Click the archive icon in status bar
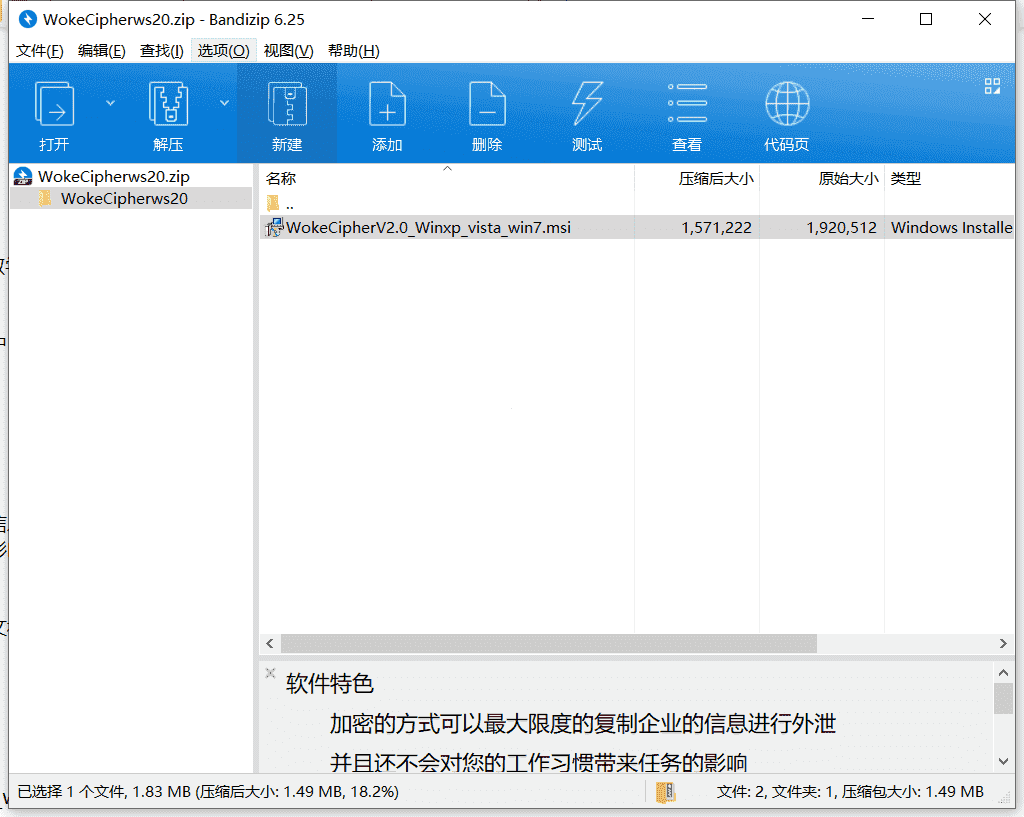Viewport: 1024px width, 817px height. click(x=665, y=792)
